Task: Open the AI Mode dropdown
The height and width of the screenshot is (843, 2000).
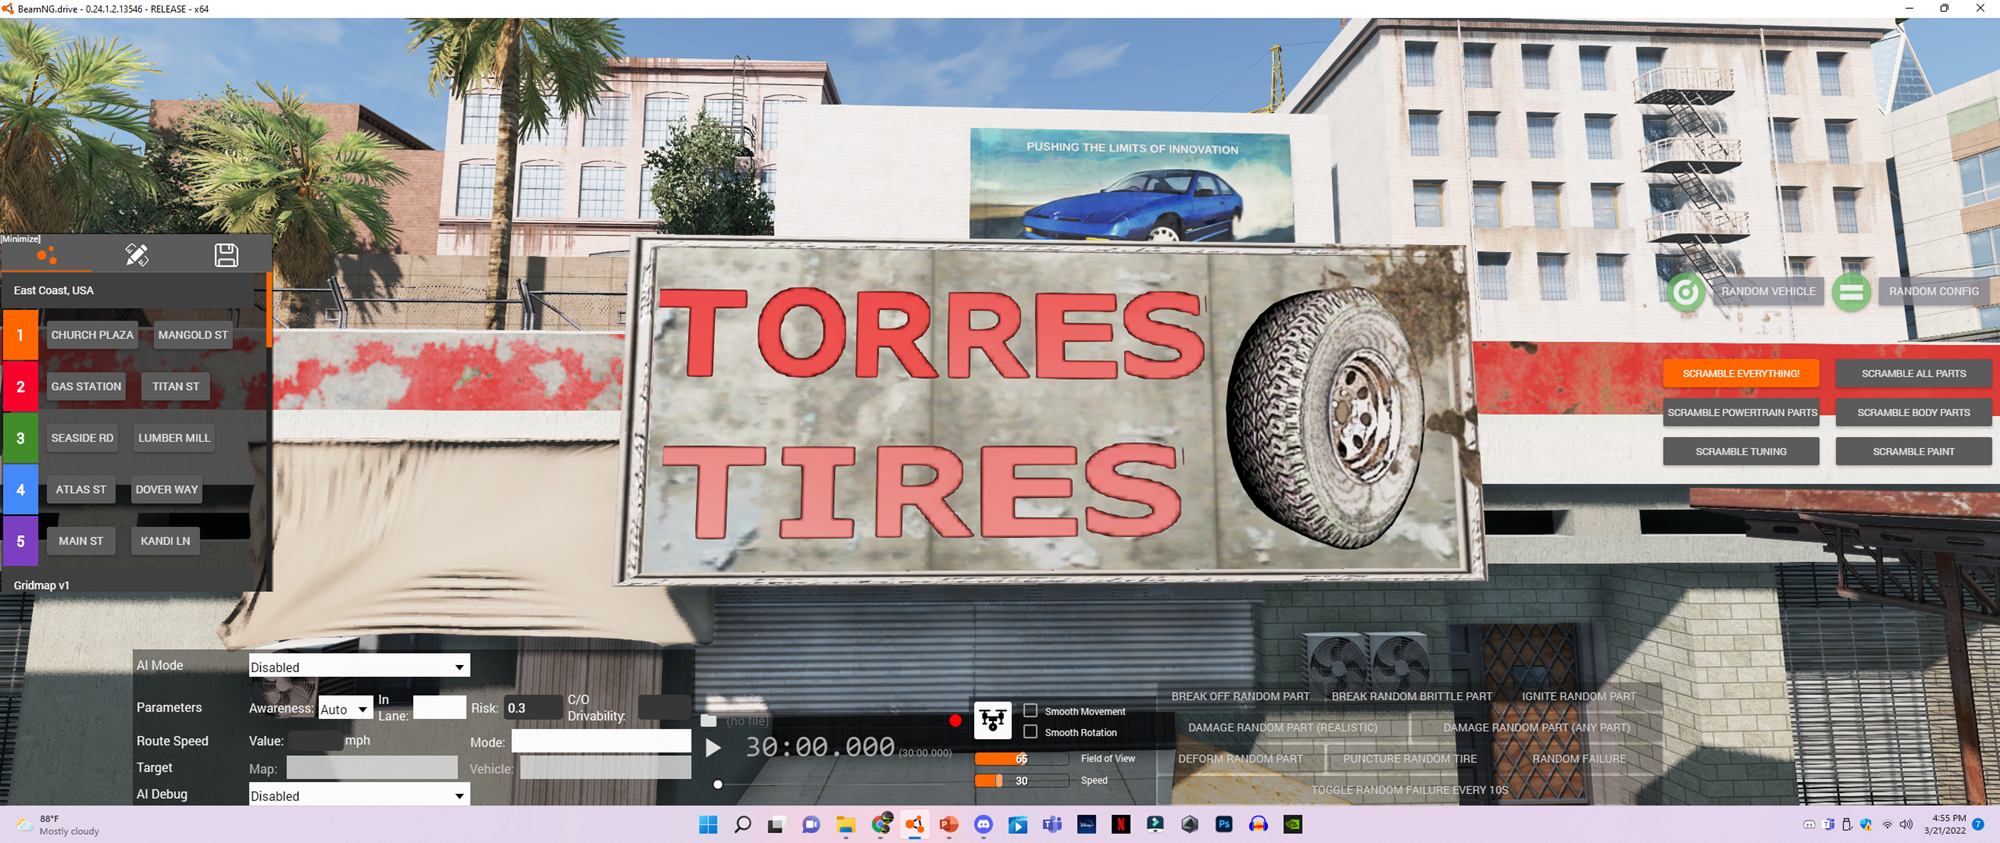Action: [359, 666]
